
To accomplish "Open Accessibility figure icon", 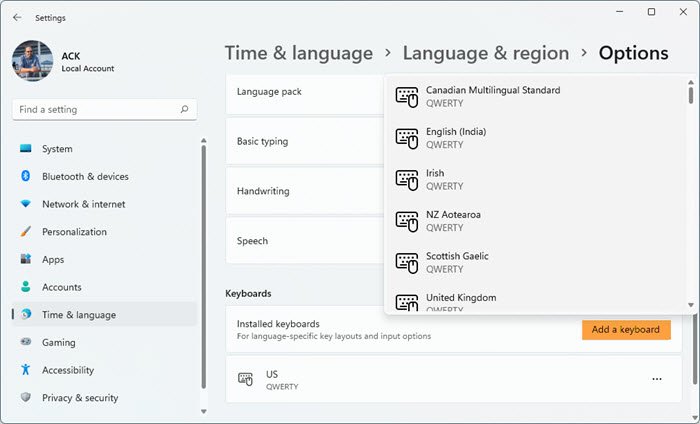I will pyautogui.click(x=25, y=370).
